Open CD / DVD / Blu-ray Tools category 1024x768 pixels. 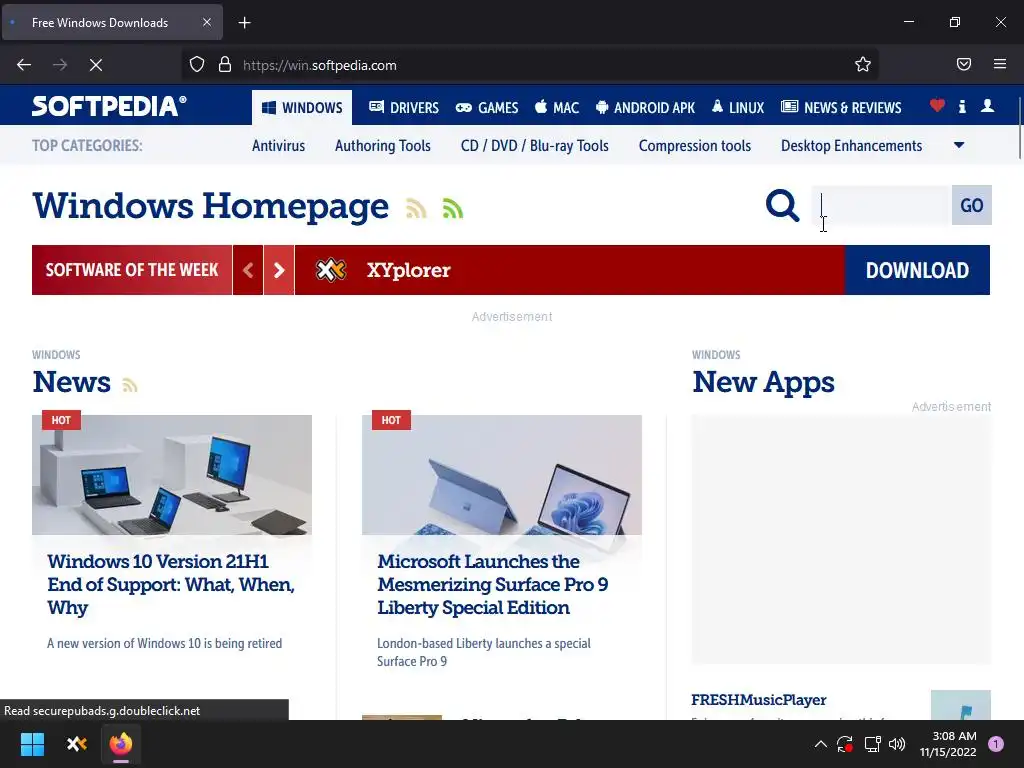pos(534,146)
